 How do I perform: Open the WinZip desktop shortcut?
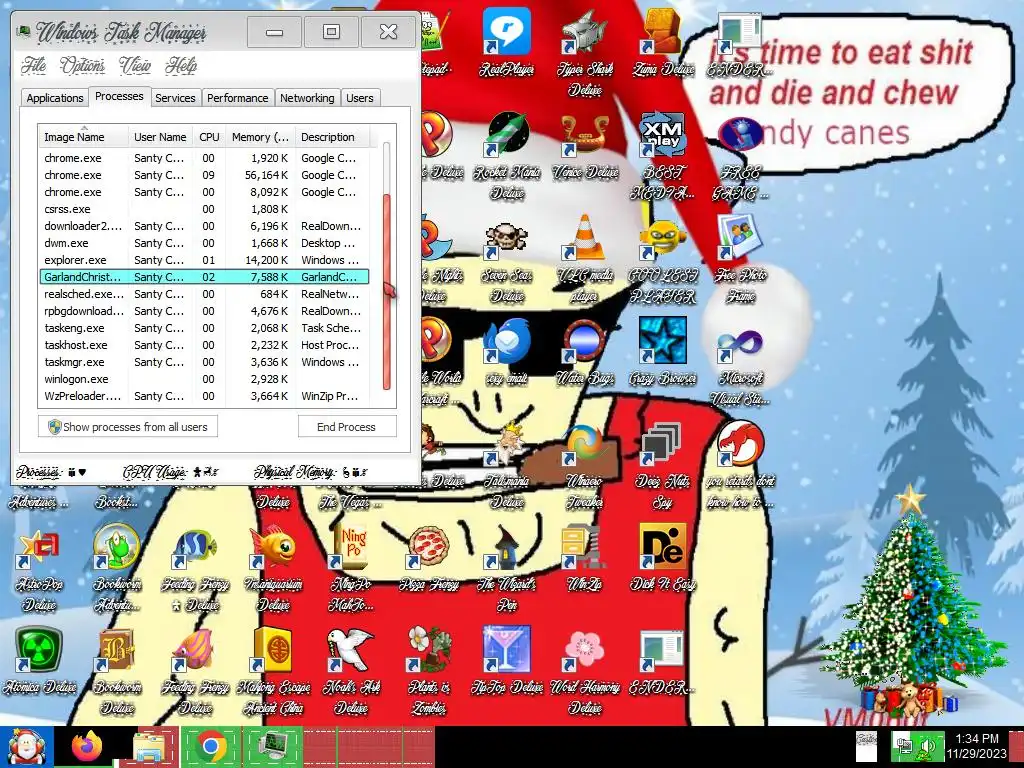584,558
